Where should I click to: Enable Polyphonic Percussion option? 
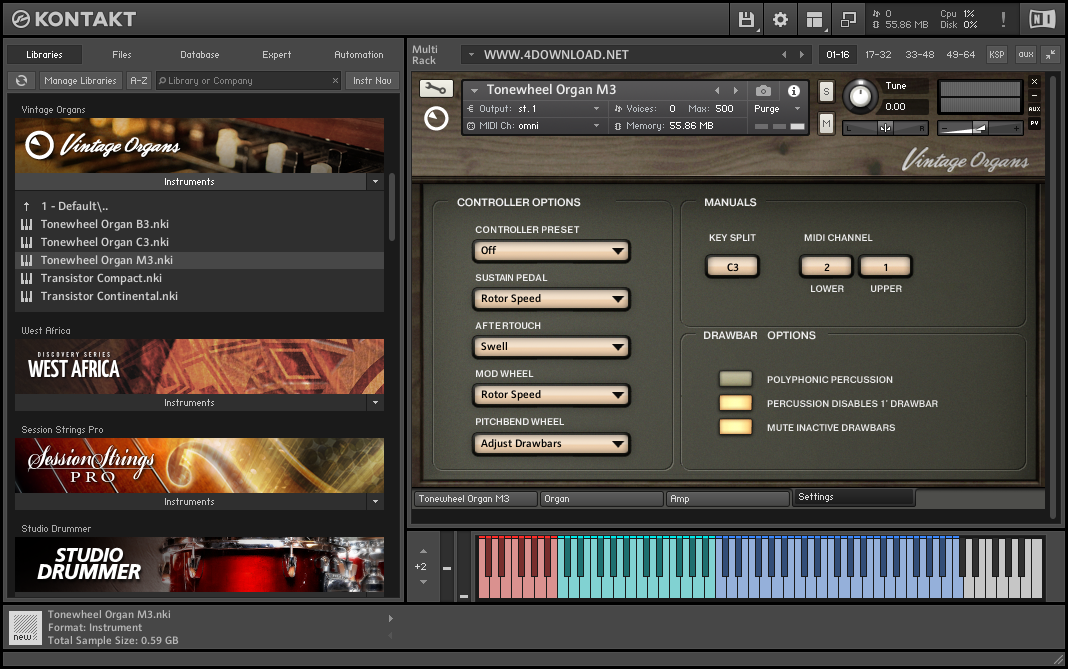(735, 379)
